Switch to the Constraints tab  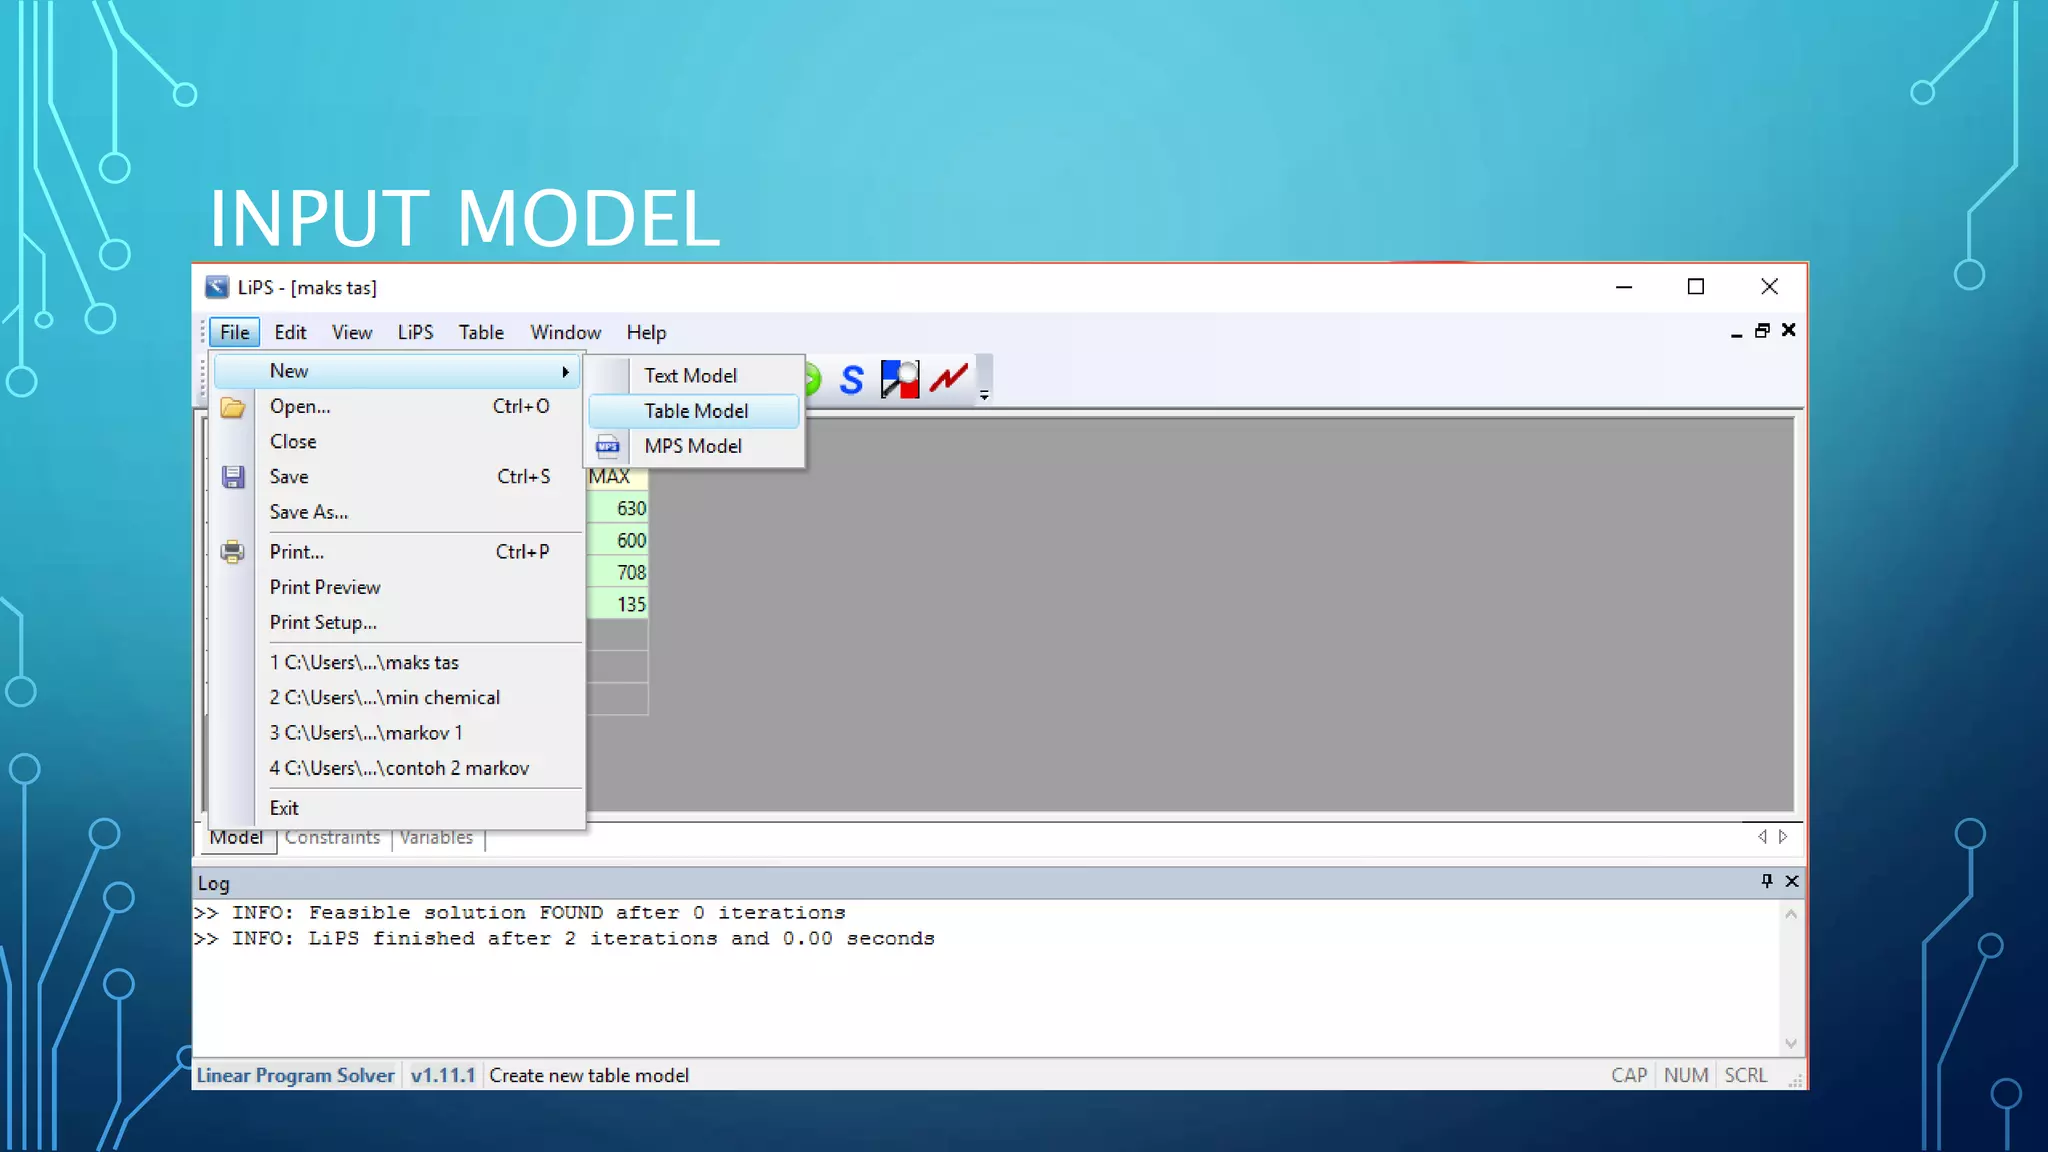click(332, 838)
